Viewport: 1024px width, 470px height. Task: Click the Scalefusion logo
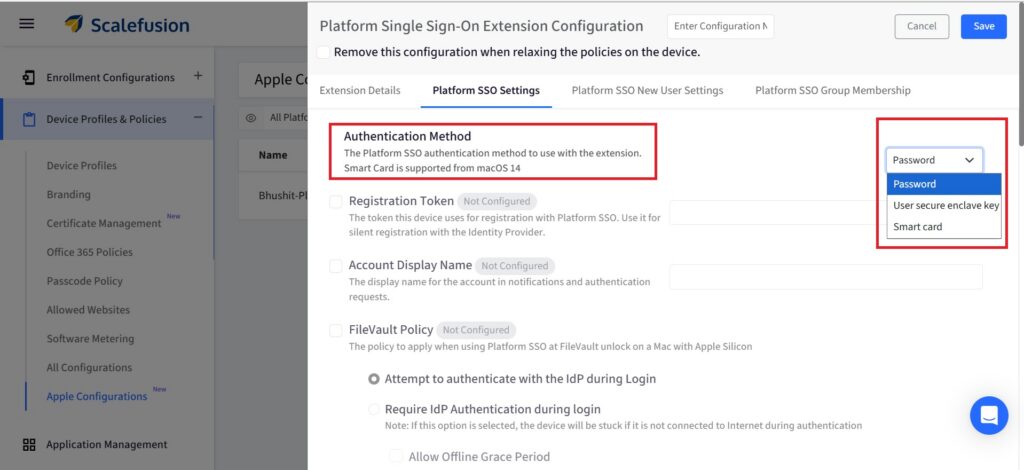click(126, 24)
